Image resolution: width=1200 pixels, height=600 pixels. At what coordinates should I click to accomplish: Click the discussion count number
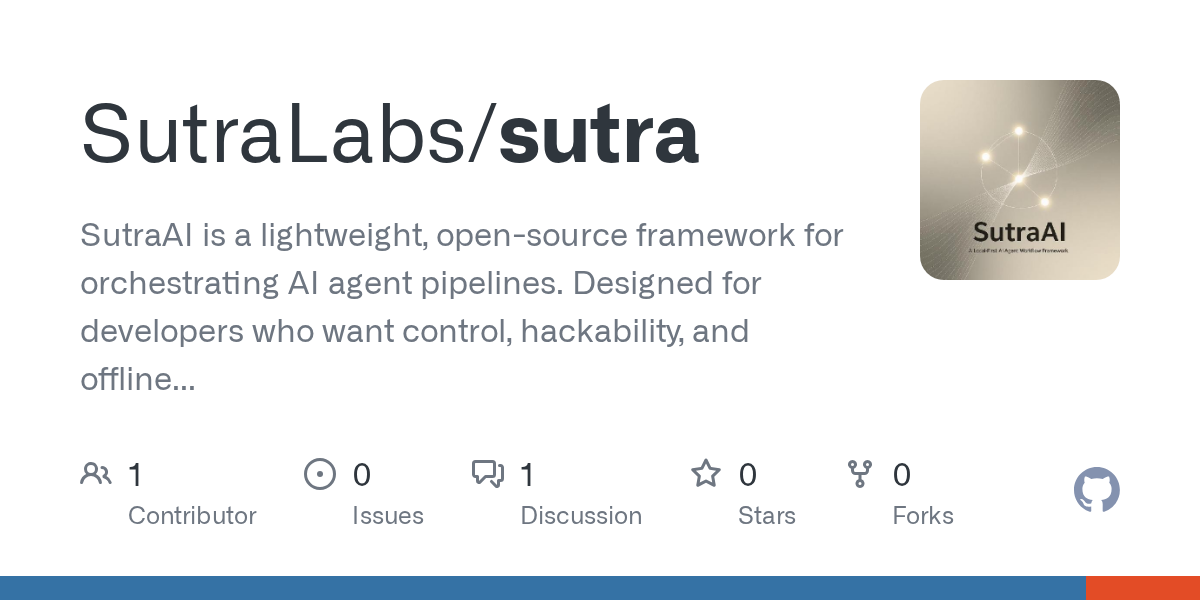click(527, 475)
